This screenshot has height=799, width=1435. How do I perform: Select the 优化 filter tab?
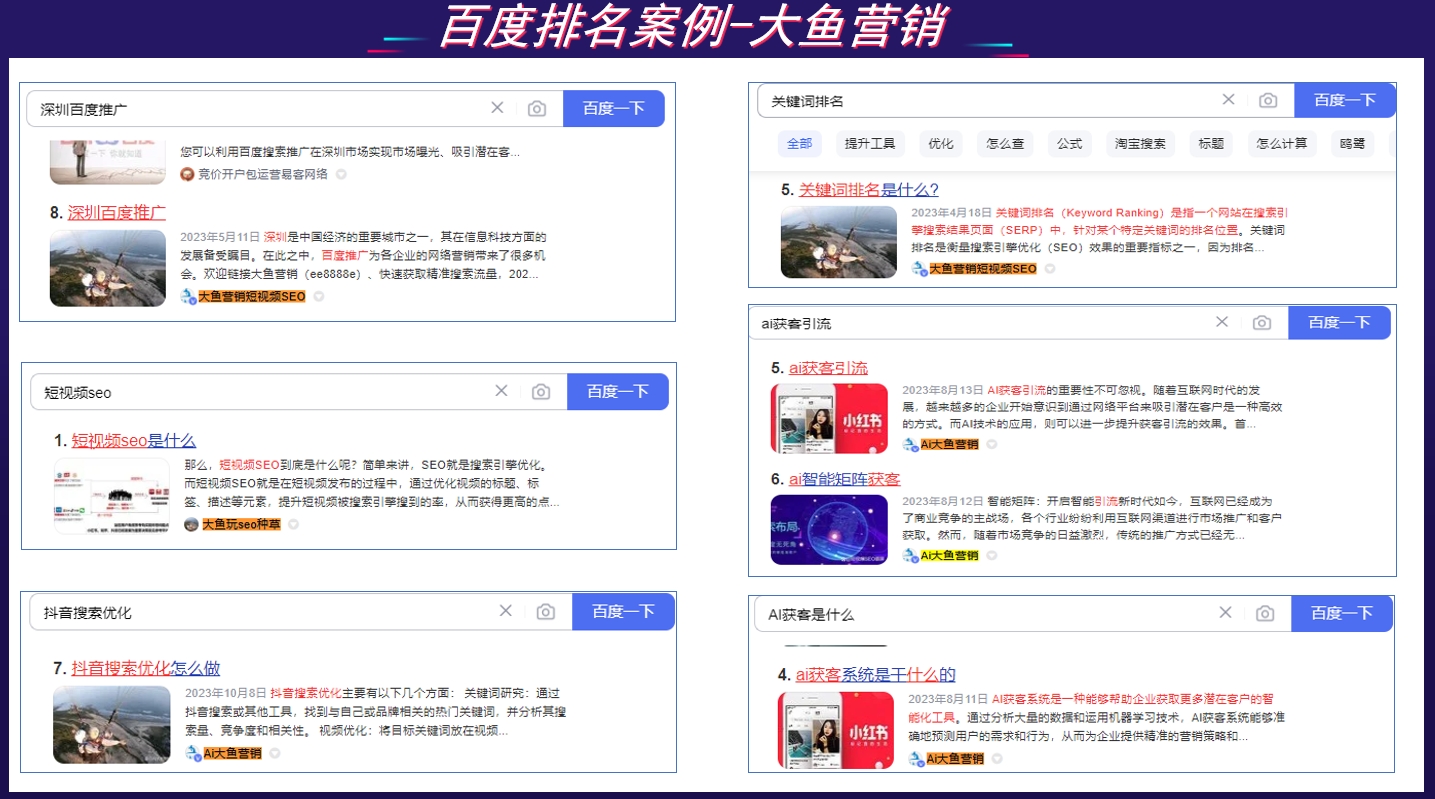[x=941, y=144]
